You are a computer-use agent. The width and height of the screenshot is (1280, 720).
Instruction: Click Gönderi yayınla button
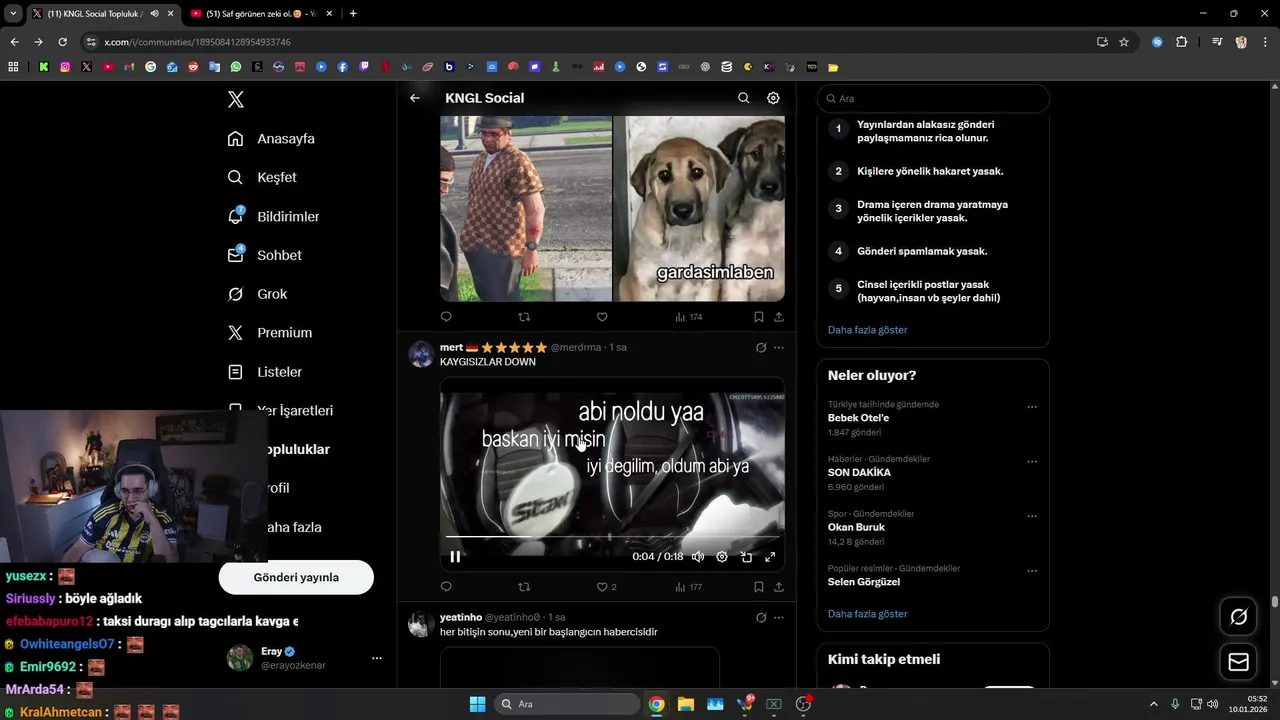[x=296, y=577]
